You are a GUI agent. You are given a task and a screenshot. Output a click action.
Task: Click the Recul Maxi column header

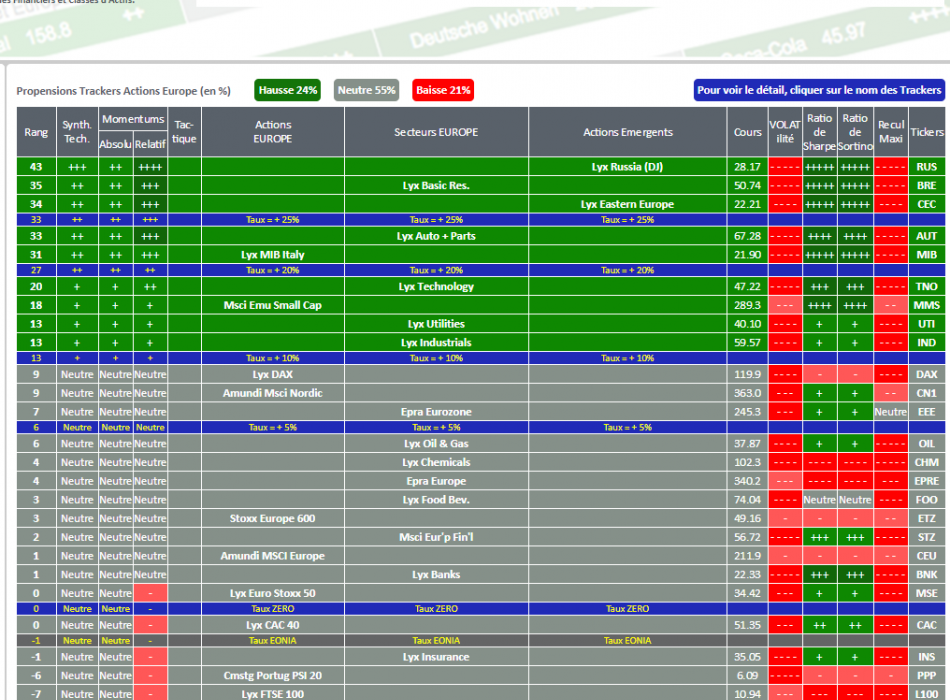click(891, 132)
